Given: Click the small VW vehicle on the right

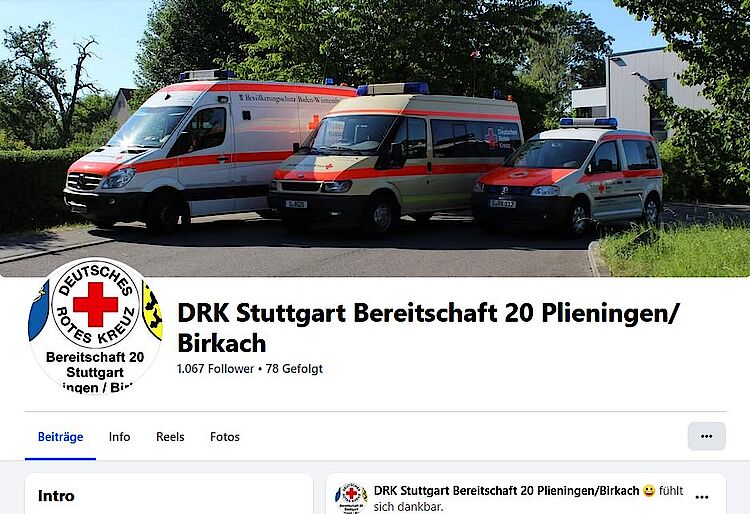Looking at the screenshot, I should click(x=568, y=176).
